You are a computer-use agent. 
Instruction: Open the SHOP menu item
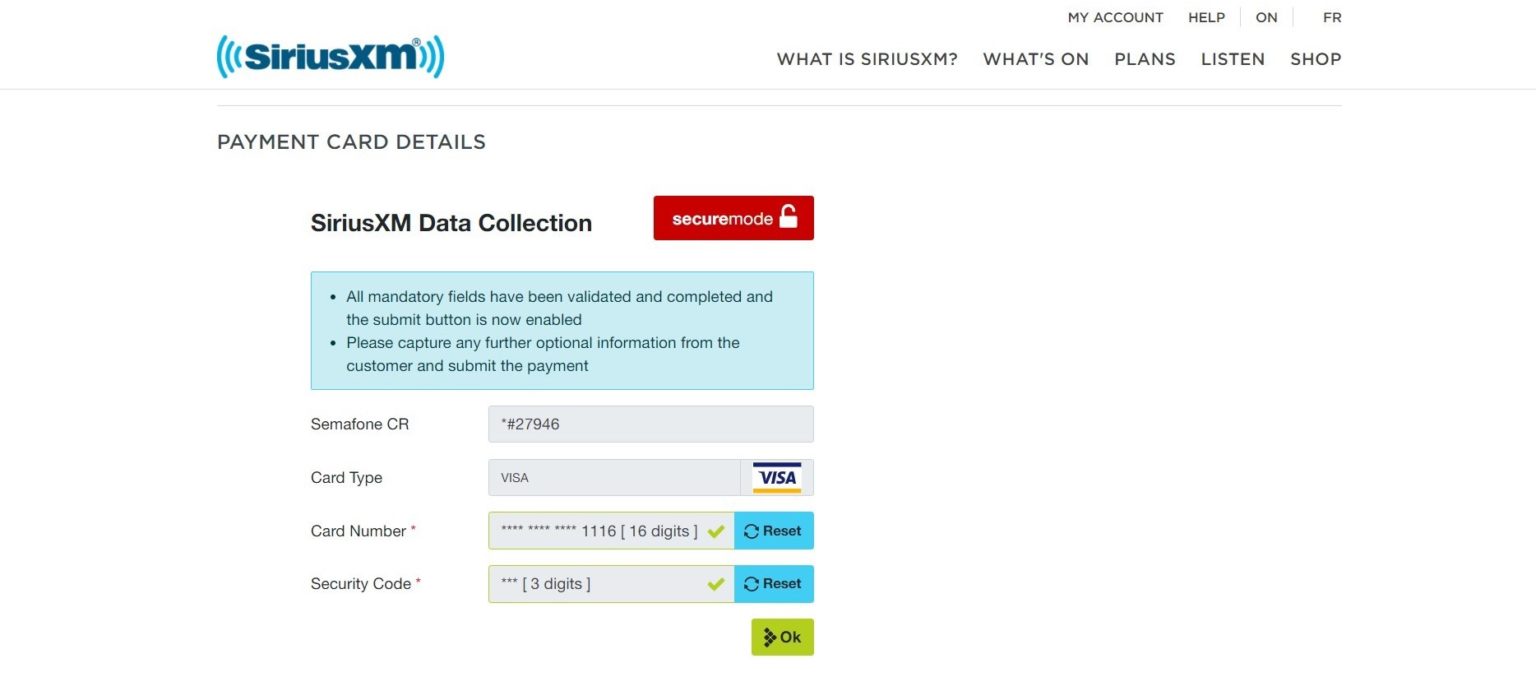(x=1316, y=59)
